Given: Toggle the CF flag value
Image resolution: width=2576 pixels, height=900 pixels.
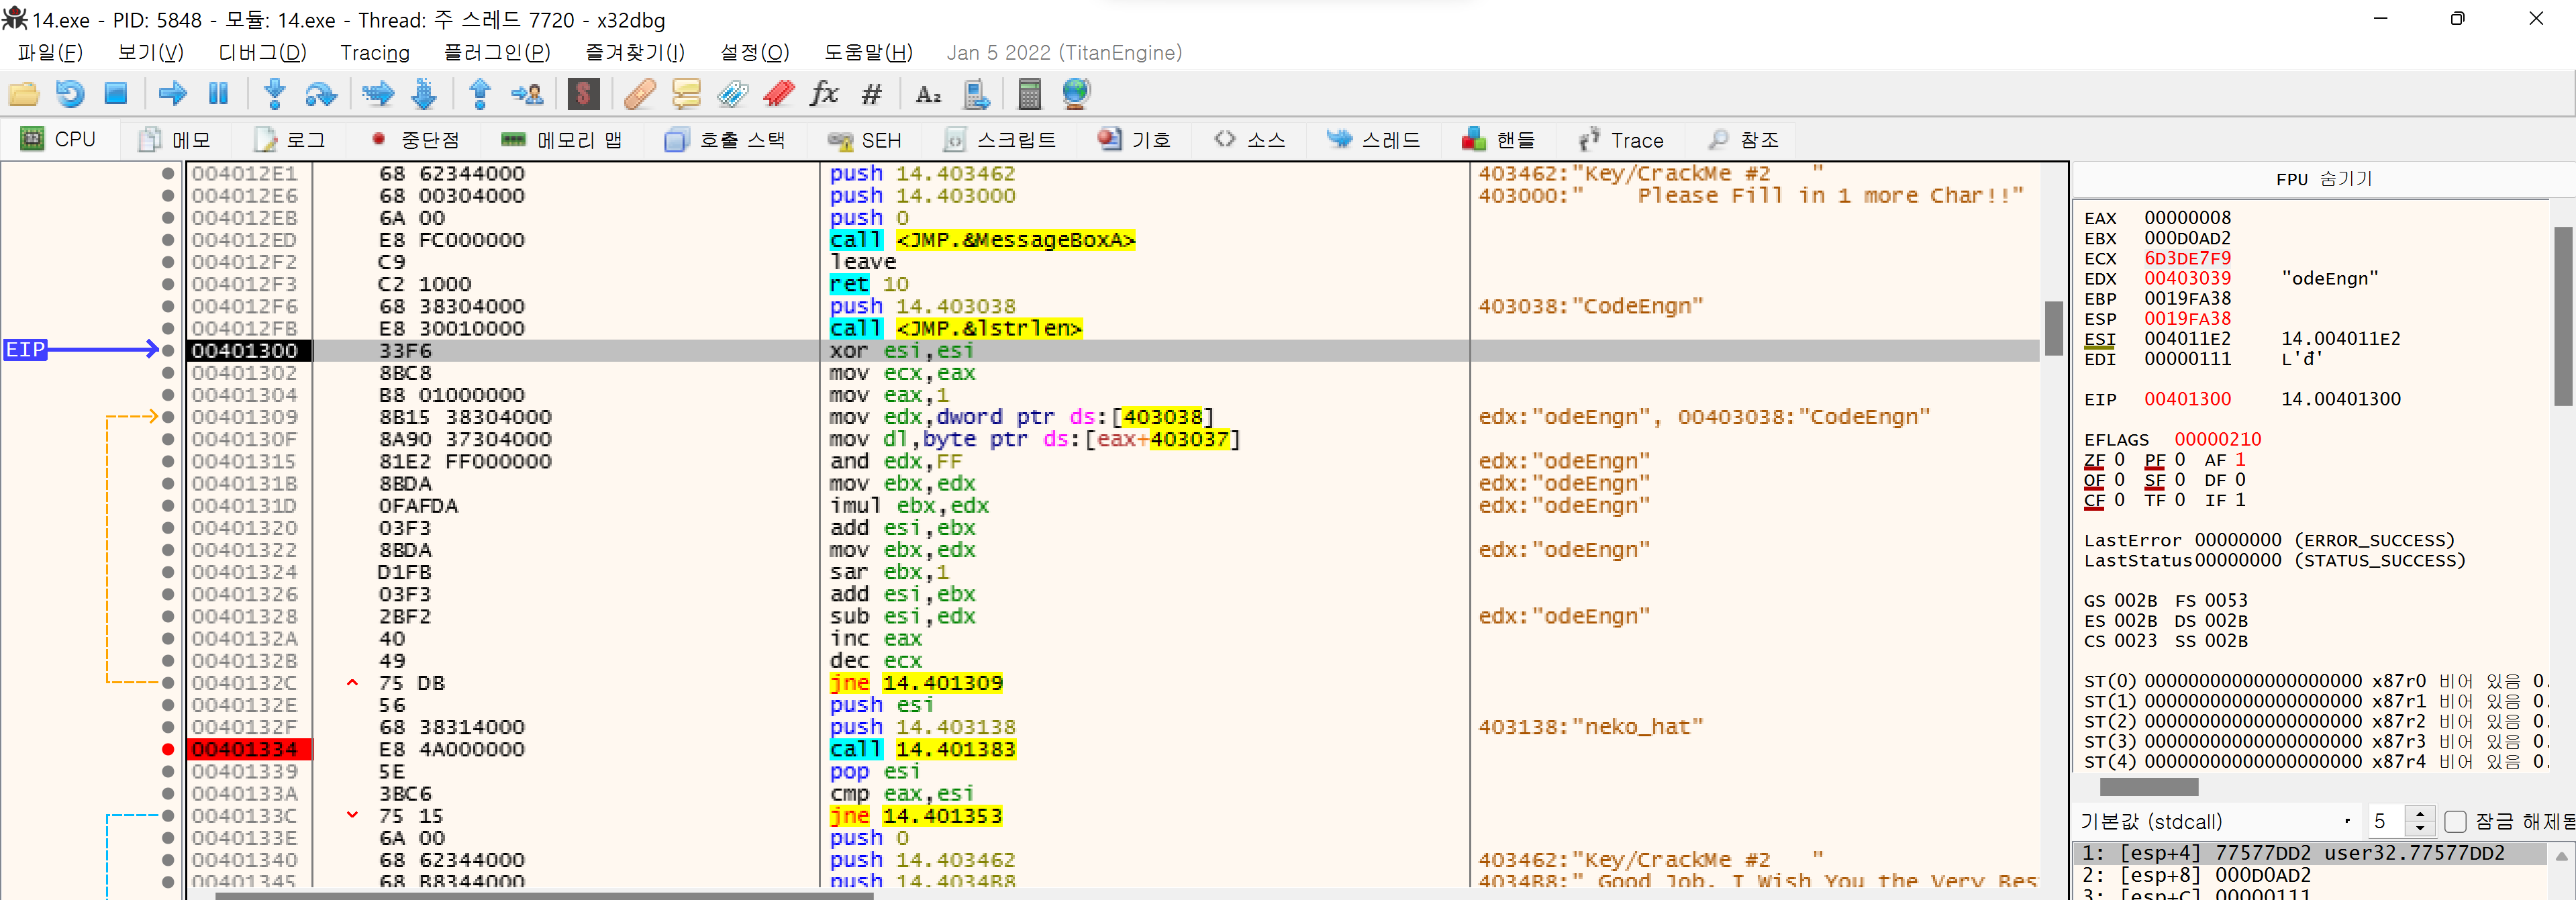Looking at the screenshot, I should 2118,500.
